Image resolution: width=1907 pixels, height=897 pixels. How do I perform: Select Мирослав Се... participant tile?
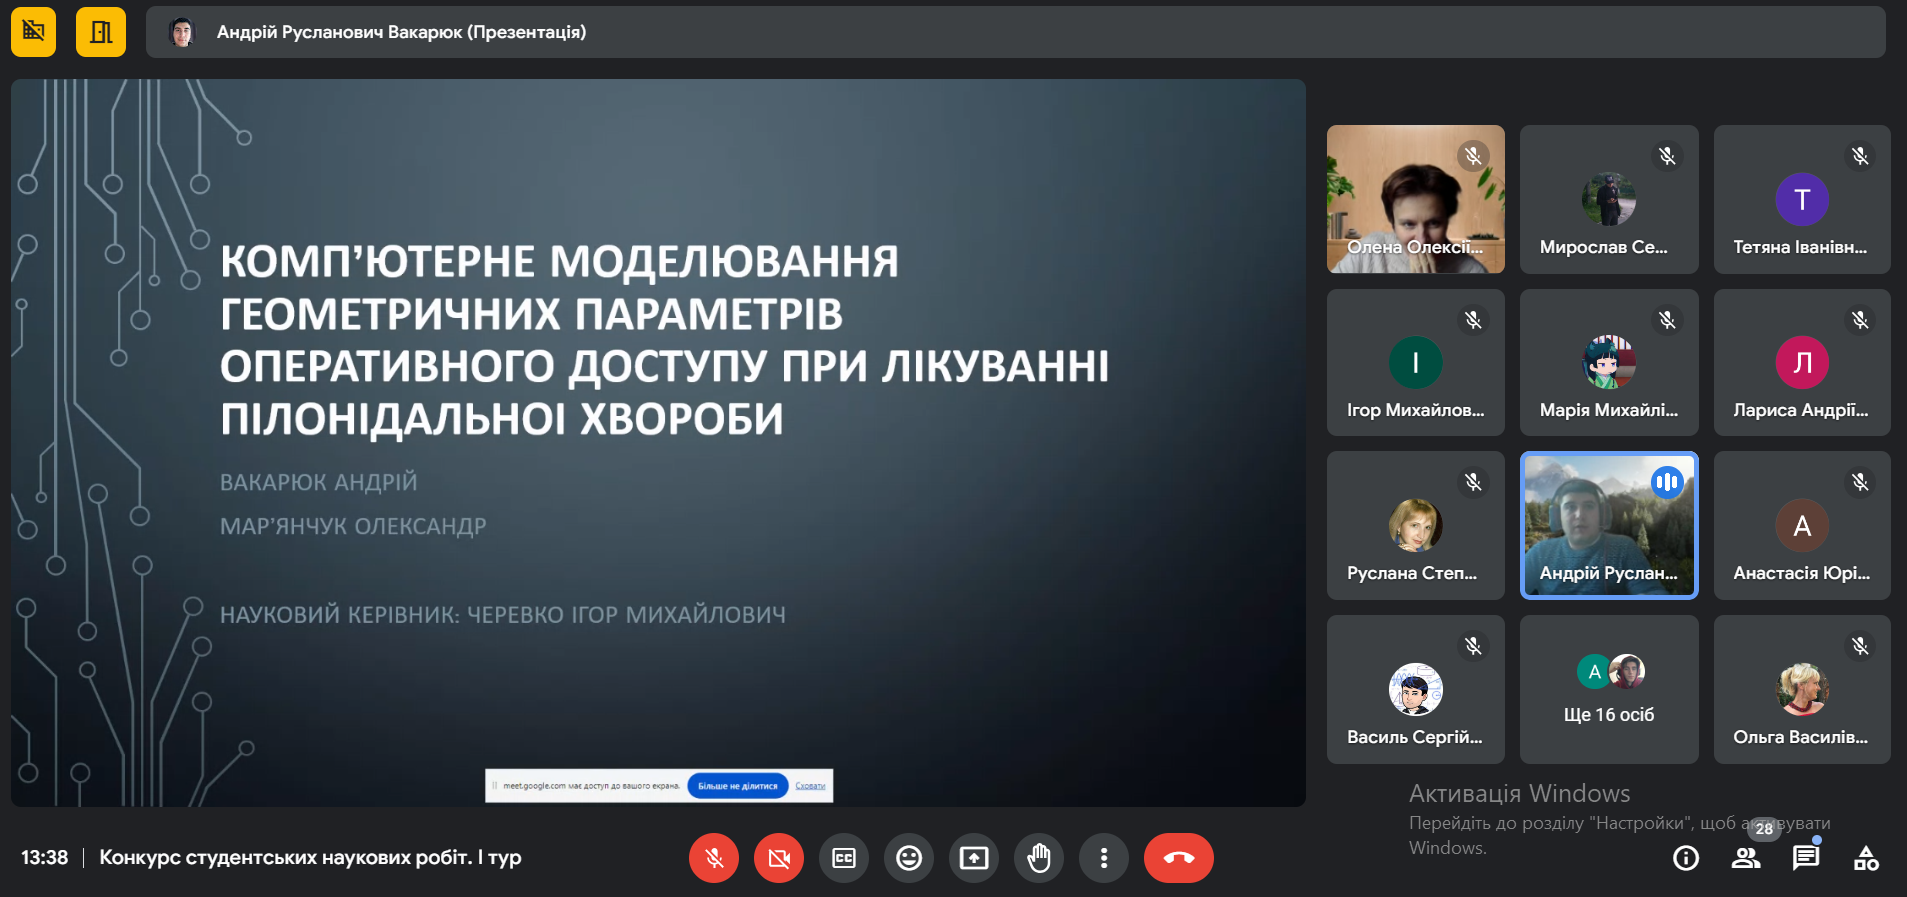click(1609, 199)
